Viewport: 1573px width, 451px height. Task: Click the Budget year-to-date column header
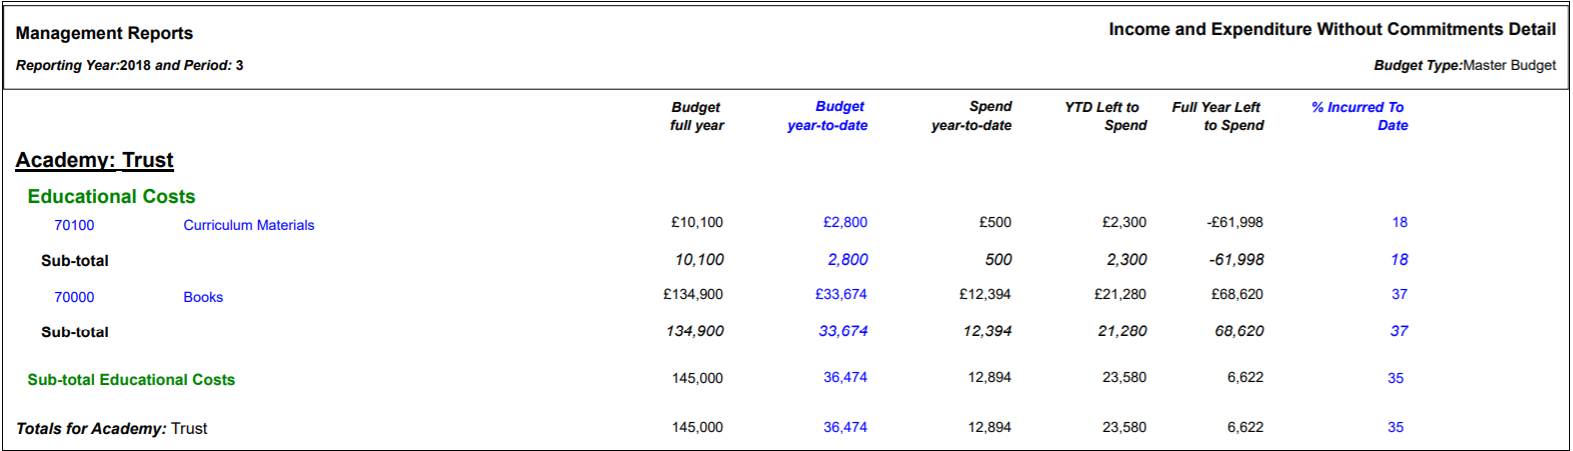(x=827, y=116)
